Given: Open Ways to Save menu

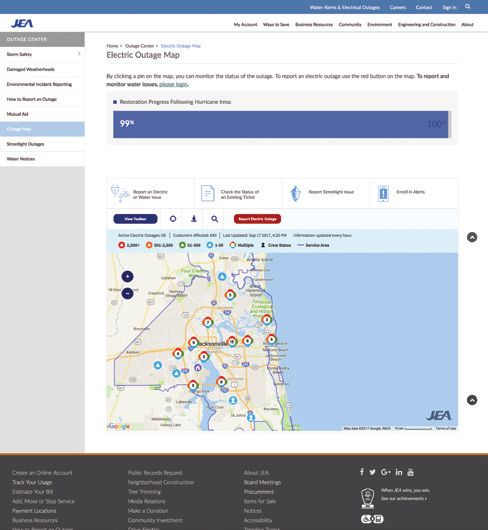Looking at the screenshot, I should click(x=276, y=25).
